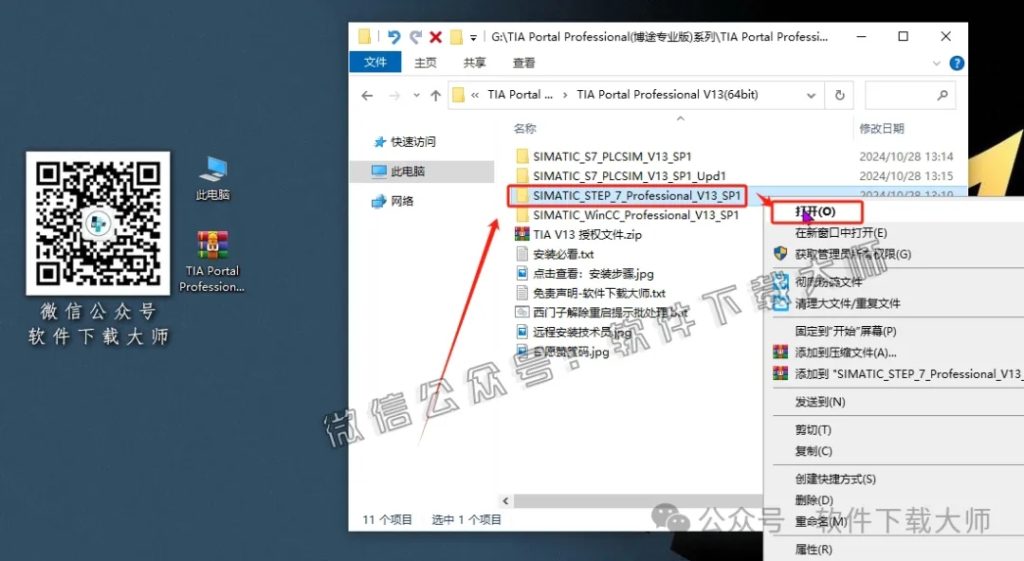The height and width of the screenshot is (561, 1024).
Task: Click image icon of 安装步骤.jpg
Action: coord(522,274)
